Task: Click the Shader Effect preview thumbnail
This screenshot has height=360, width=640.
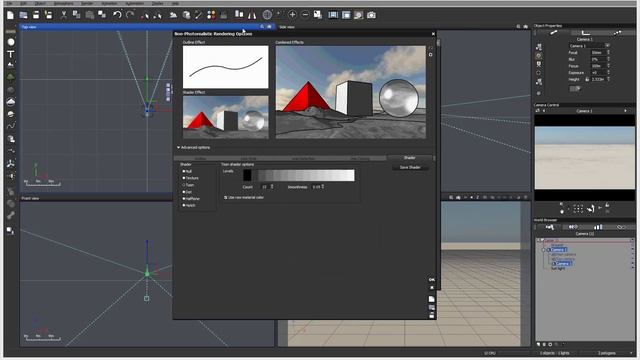Action: tap(225, 117)
